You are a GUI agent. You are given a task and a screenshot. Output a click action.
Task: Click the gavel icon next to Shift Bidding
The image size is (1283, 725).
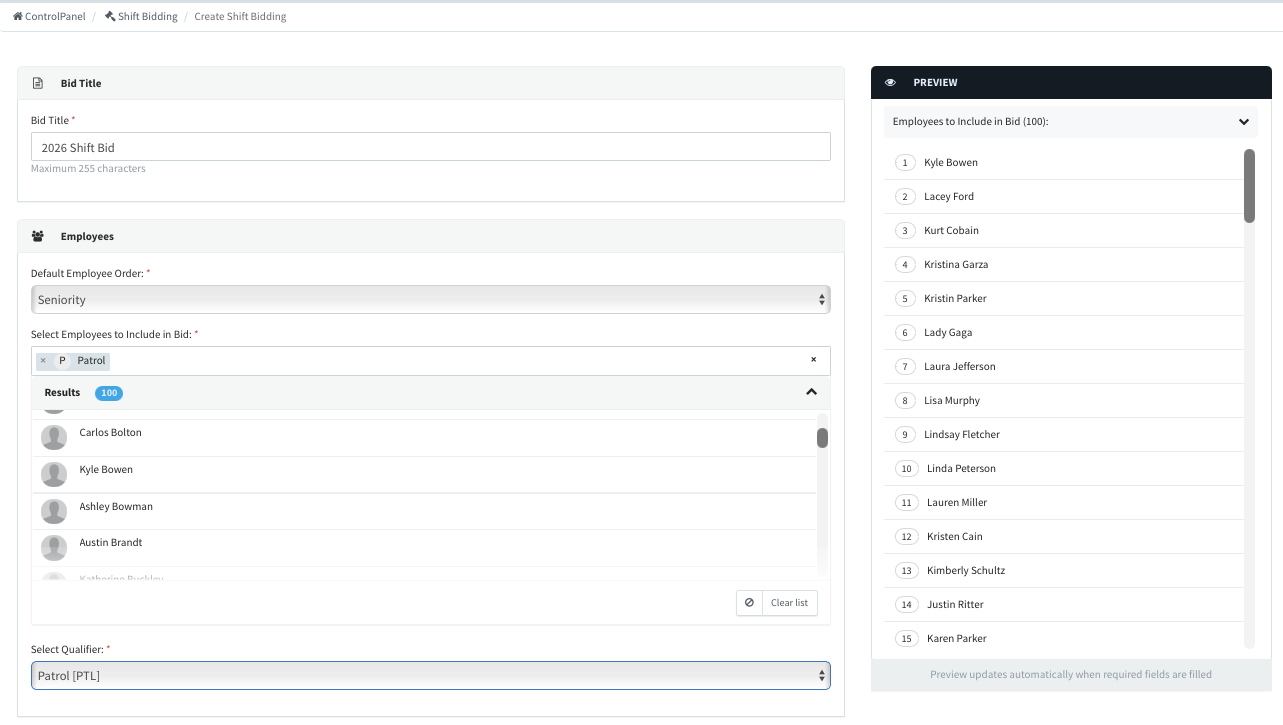point(110,16)
